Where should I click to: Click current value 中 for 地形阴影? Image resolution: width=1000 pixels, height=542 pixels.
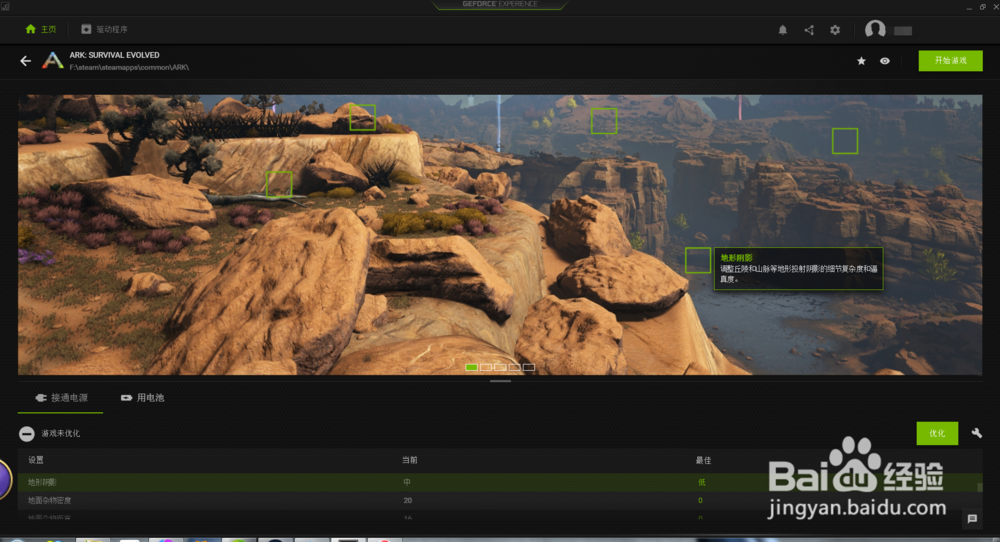coord(407,482)
